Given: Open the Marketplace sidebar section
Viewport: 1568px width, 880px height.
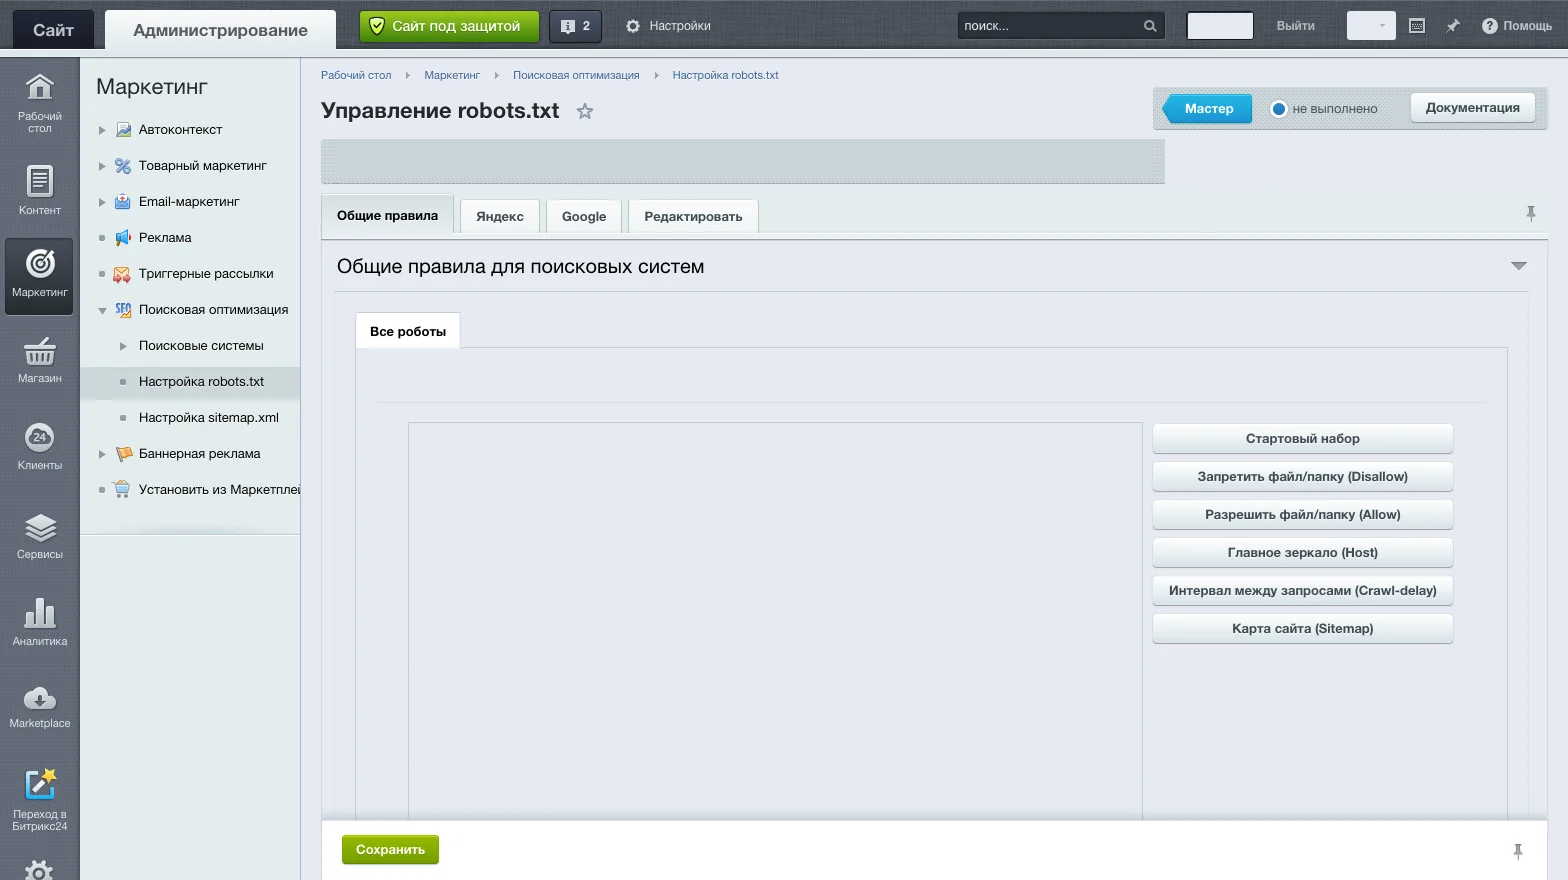Looking at the screenshot, I should (x=39, y=707).
